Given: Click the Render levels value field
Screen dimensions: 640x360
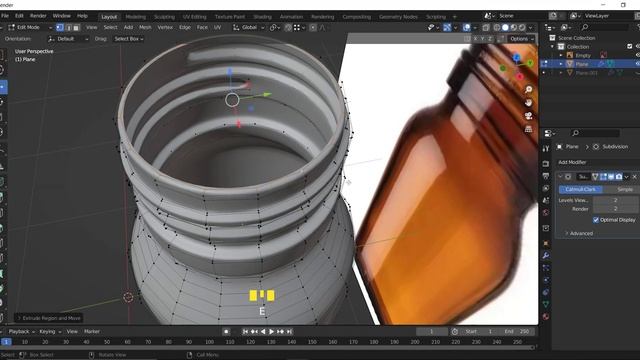Looking at the screenshot, I should pos(616,209).
